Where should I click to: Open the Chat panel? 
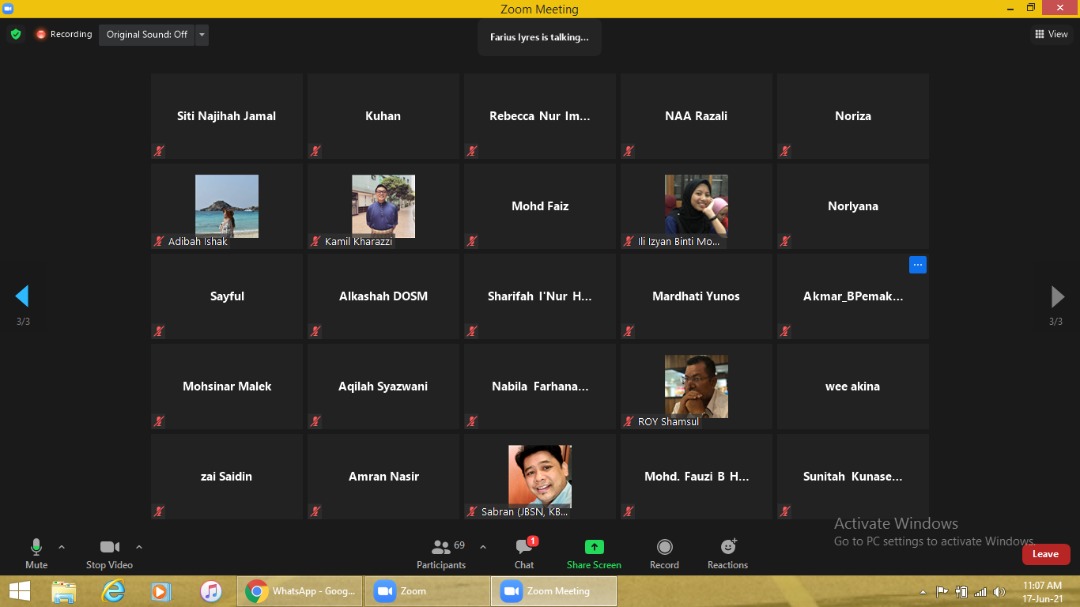tap(524, 552)
